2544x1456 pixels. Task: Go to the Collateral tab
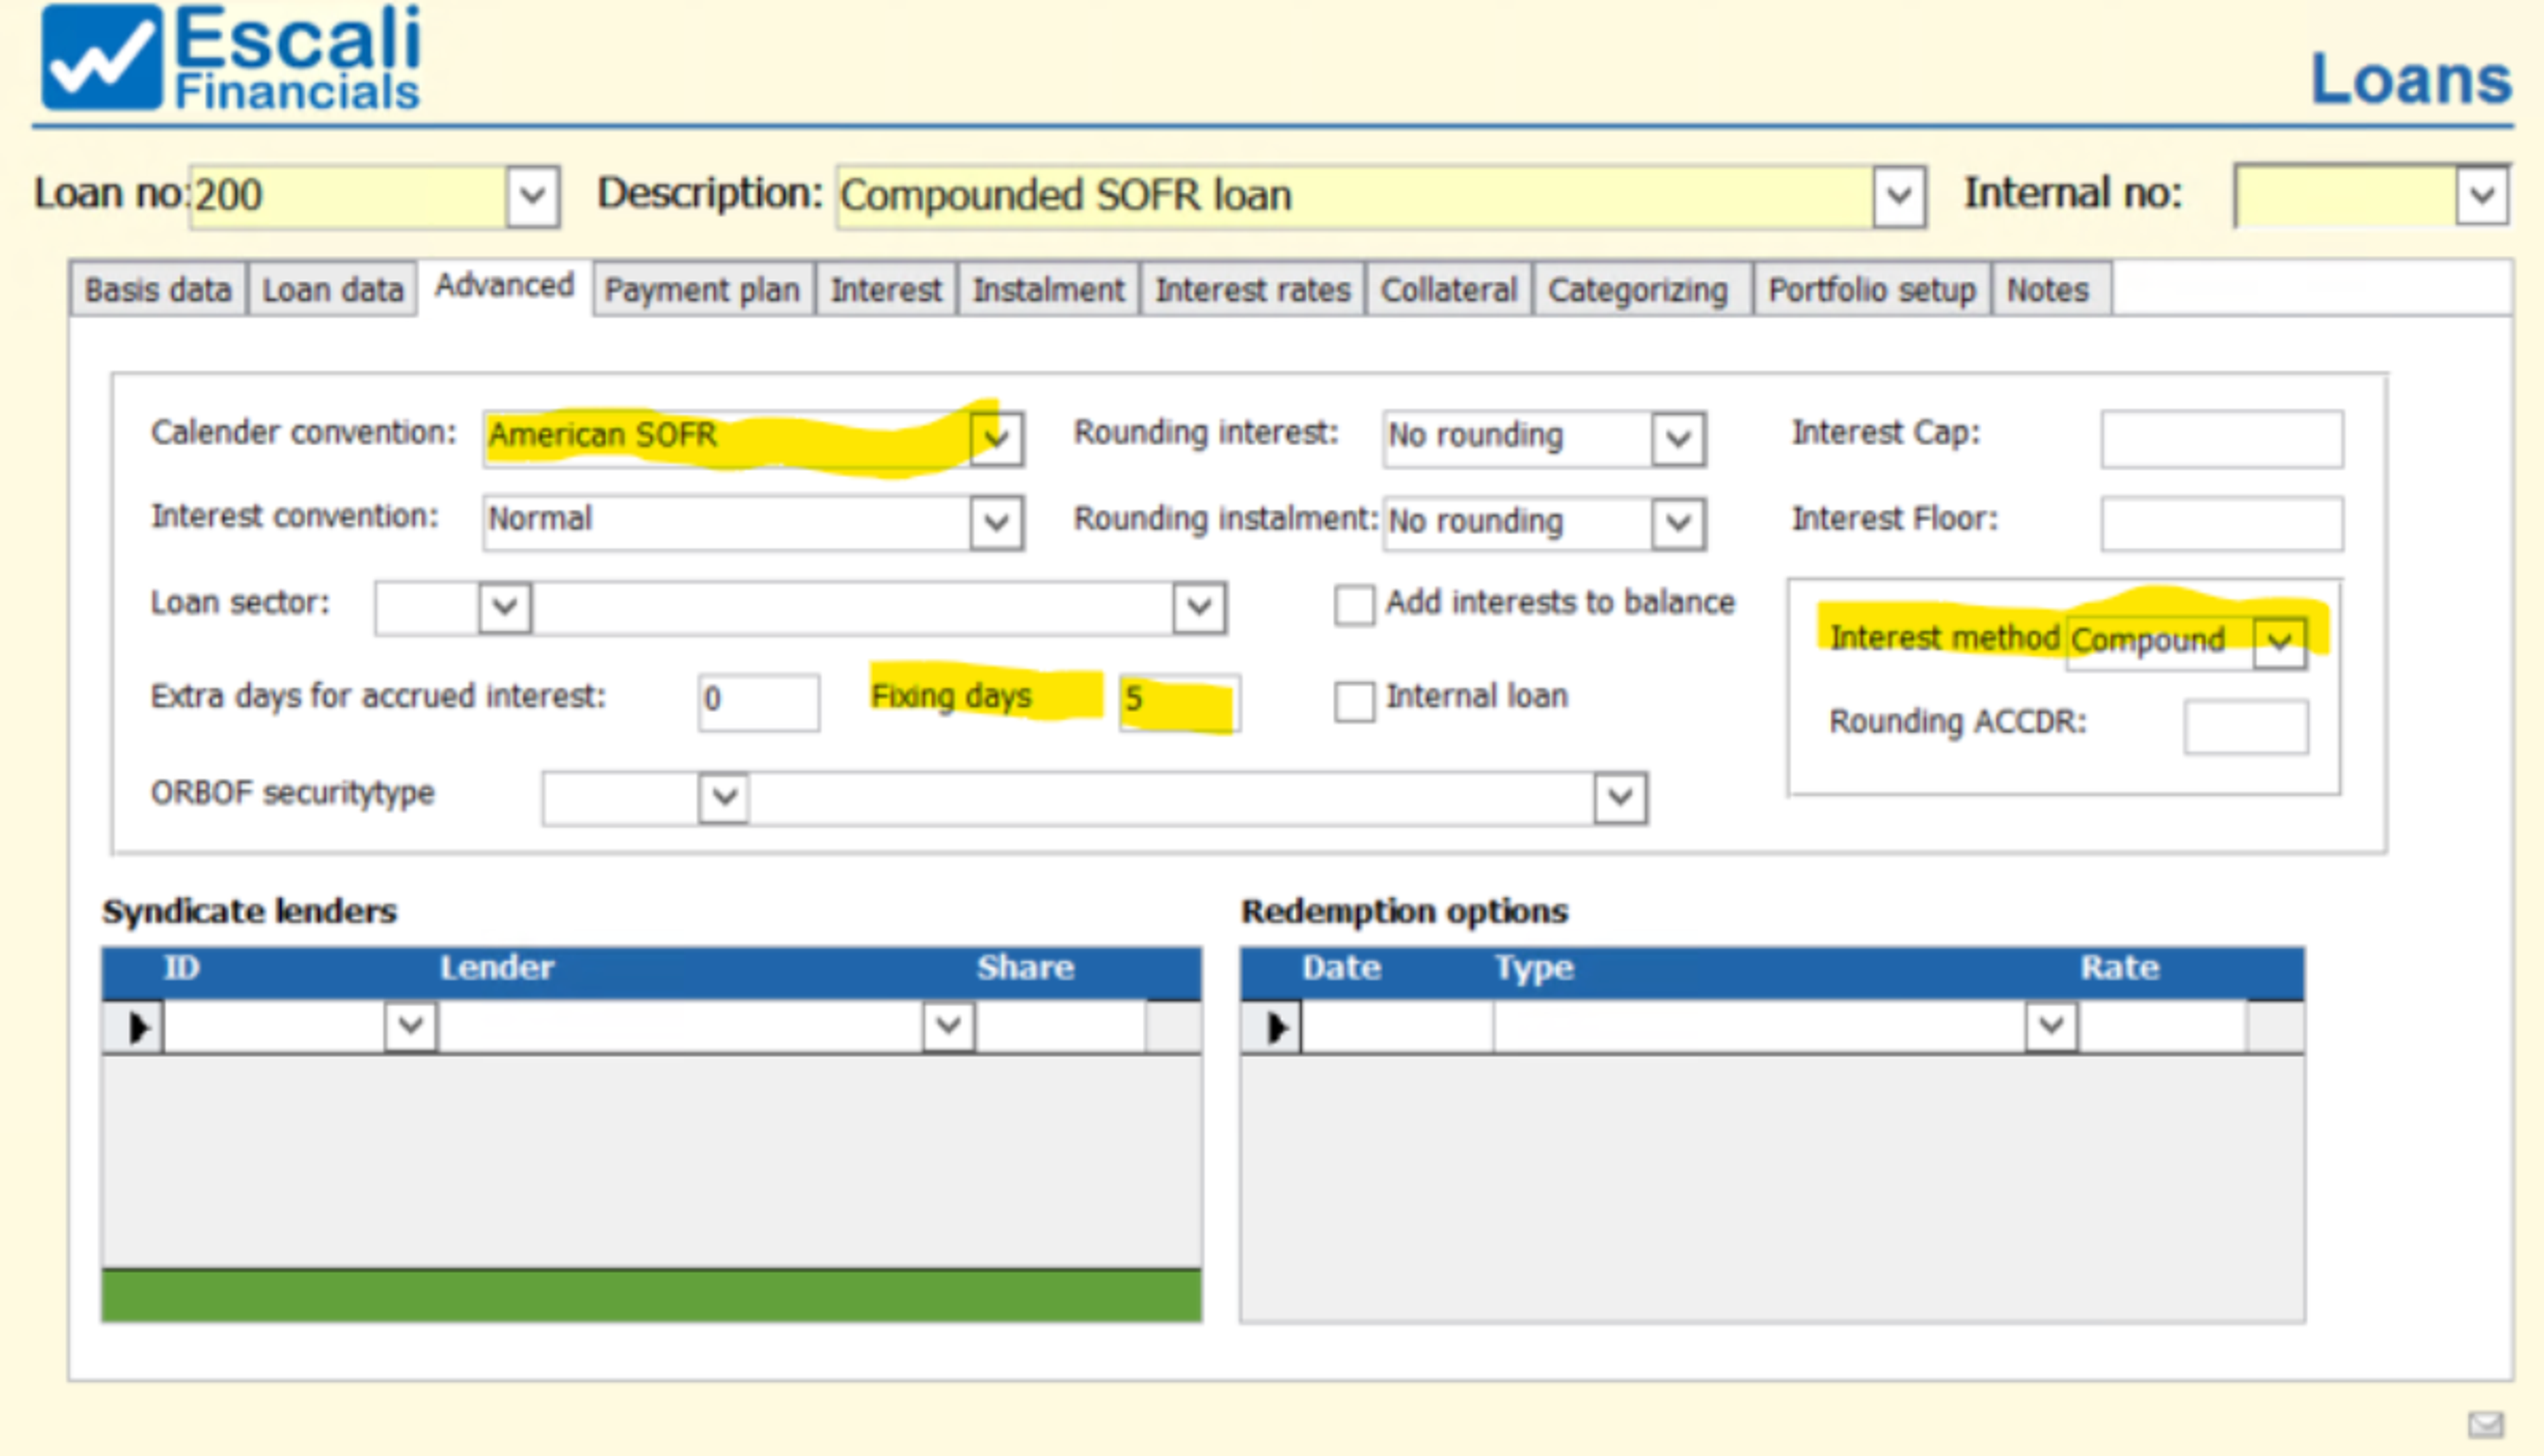pos(1448,290)
